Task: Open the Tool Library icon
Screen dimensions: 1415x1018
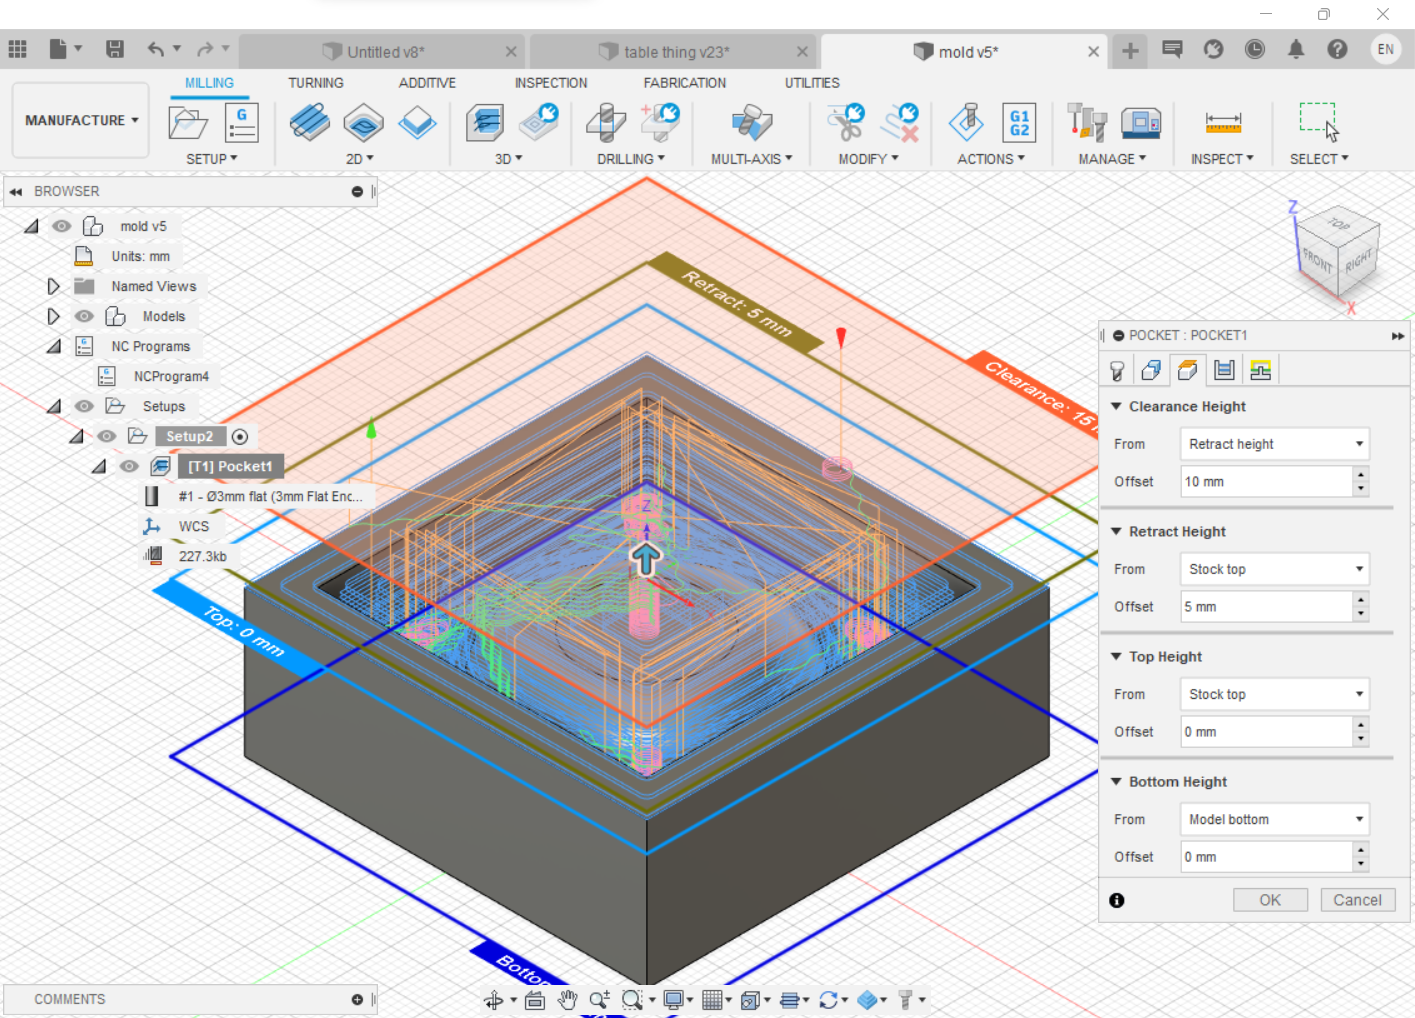Action: (x=1087, y=123)
